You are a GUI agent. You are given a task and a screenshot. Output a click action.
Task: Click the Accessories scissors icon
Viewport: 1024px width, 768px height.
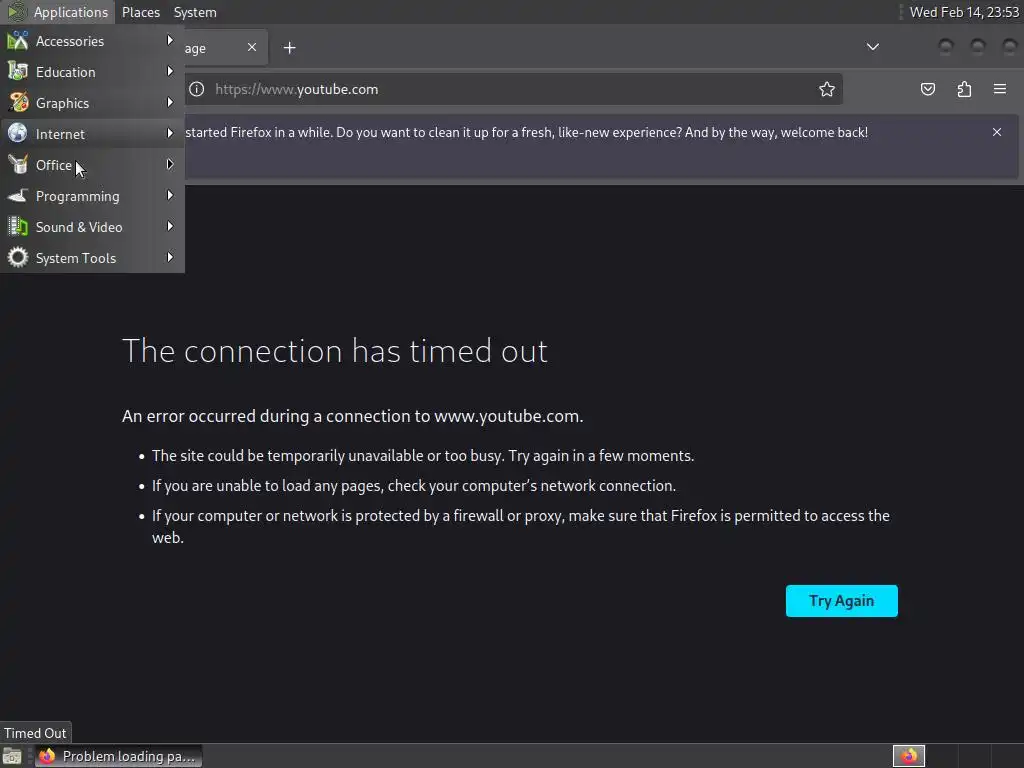18,40
